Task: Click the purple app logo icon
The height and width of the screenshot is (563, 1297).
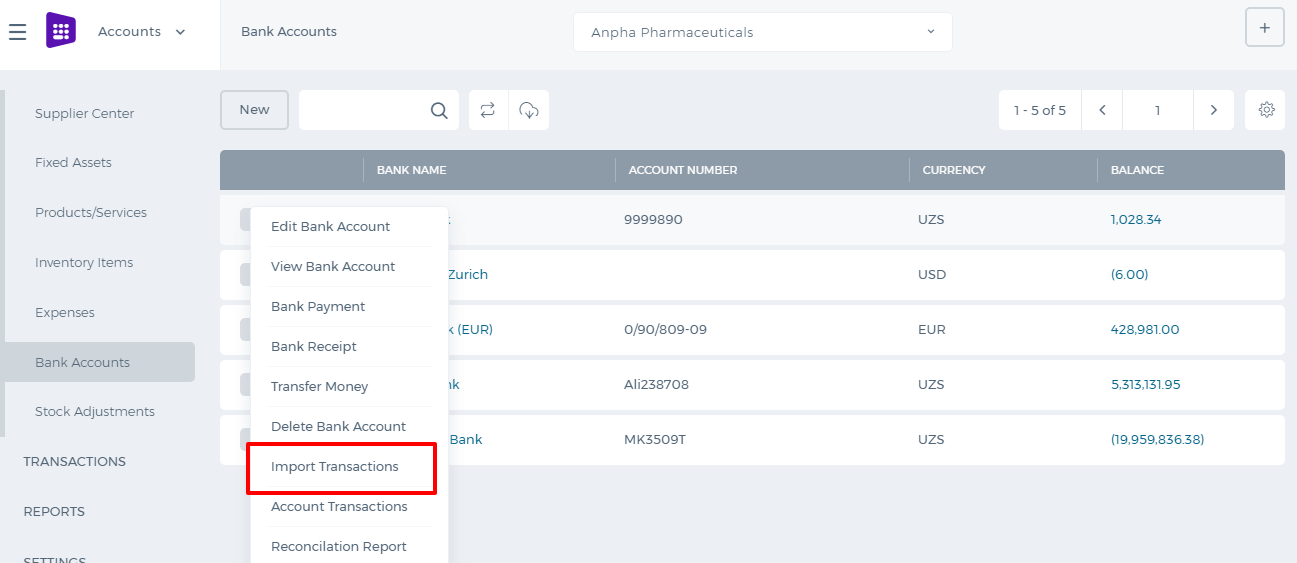Action: (x=61, y=31)
